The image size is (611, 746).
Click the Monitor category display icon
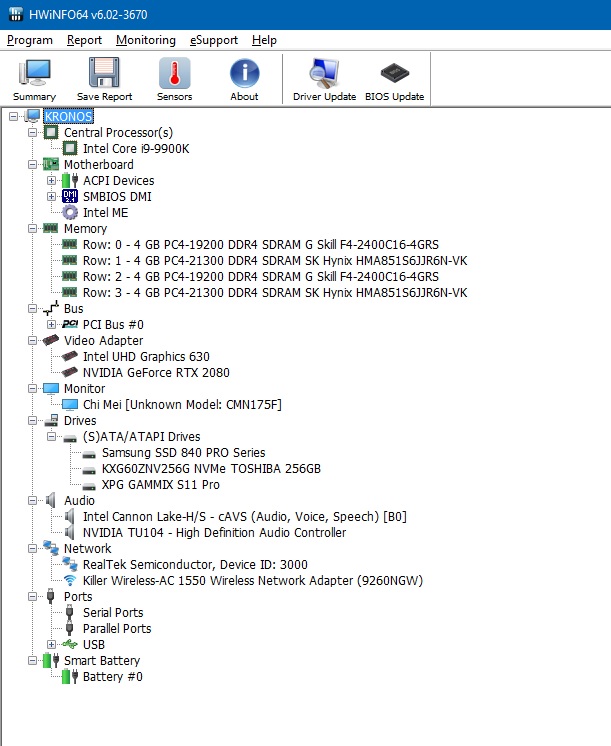[51, 388]
